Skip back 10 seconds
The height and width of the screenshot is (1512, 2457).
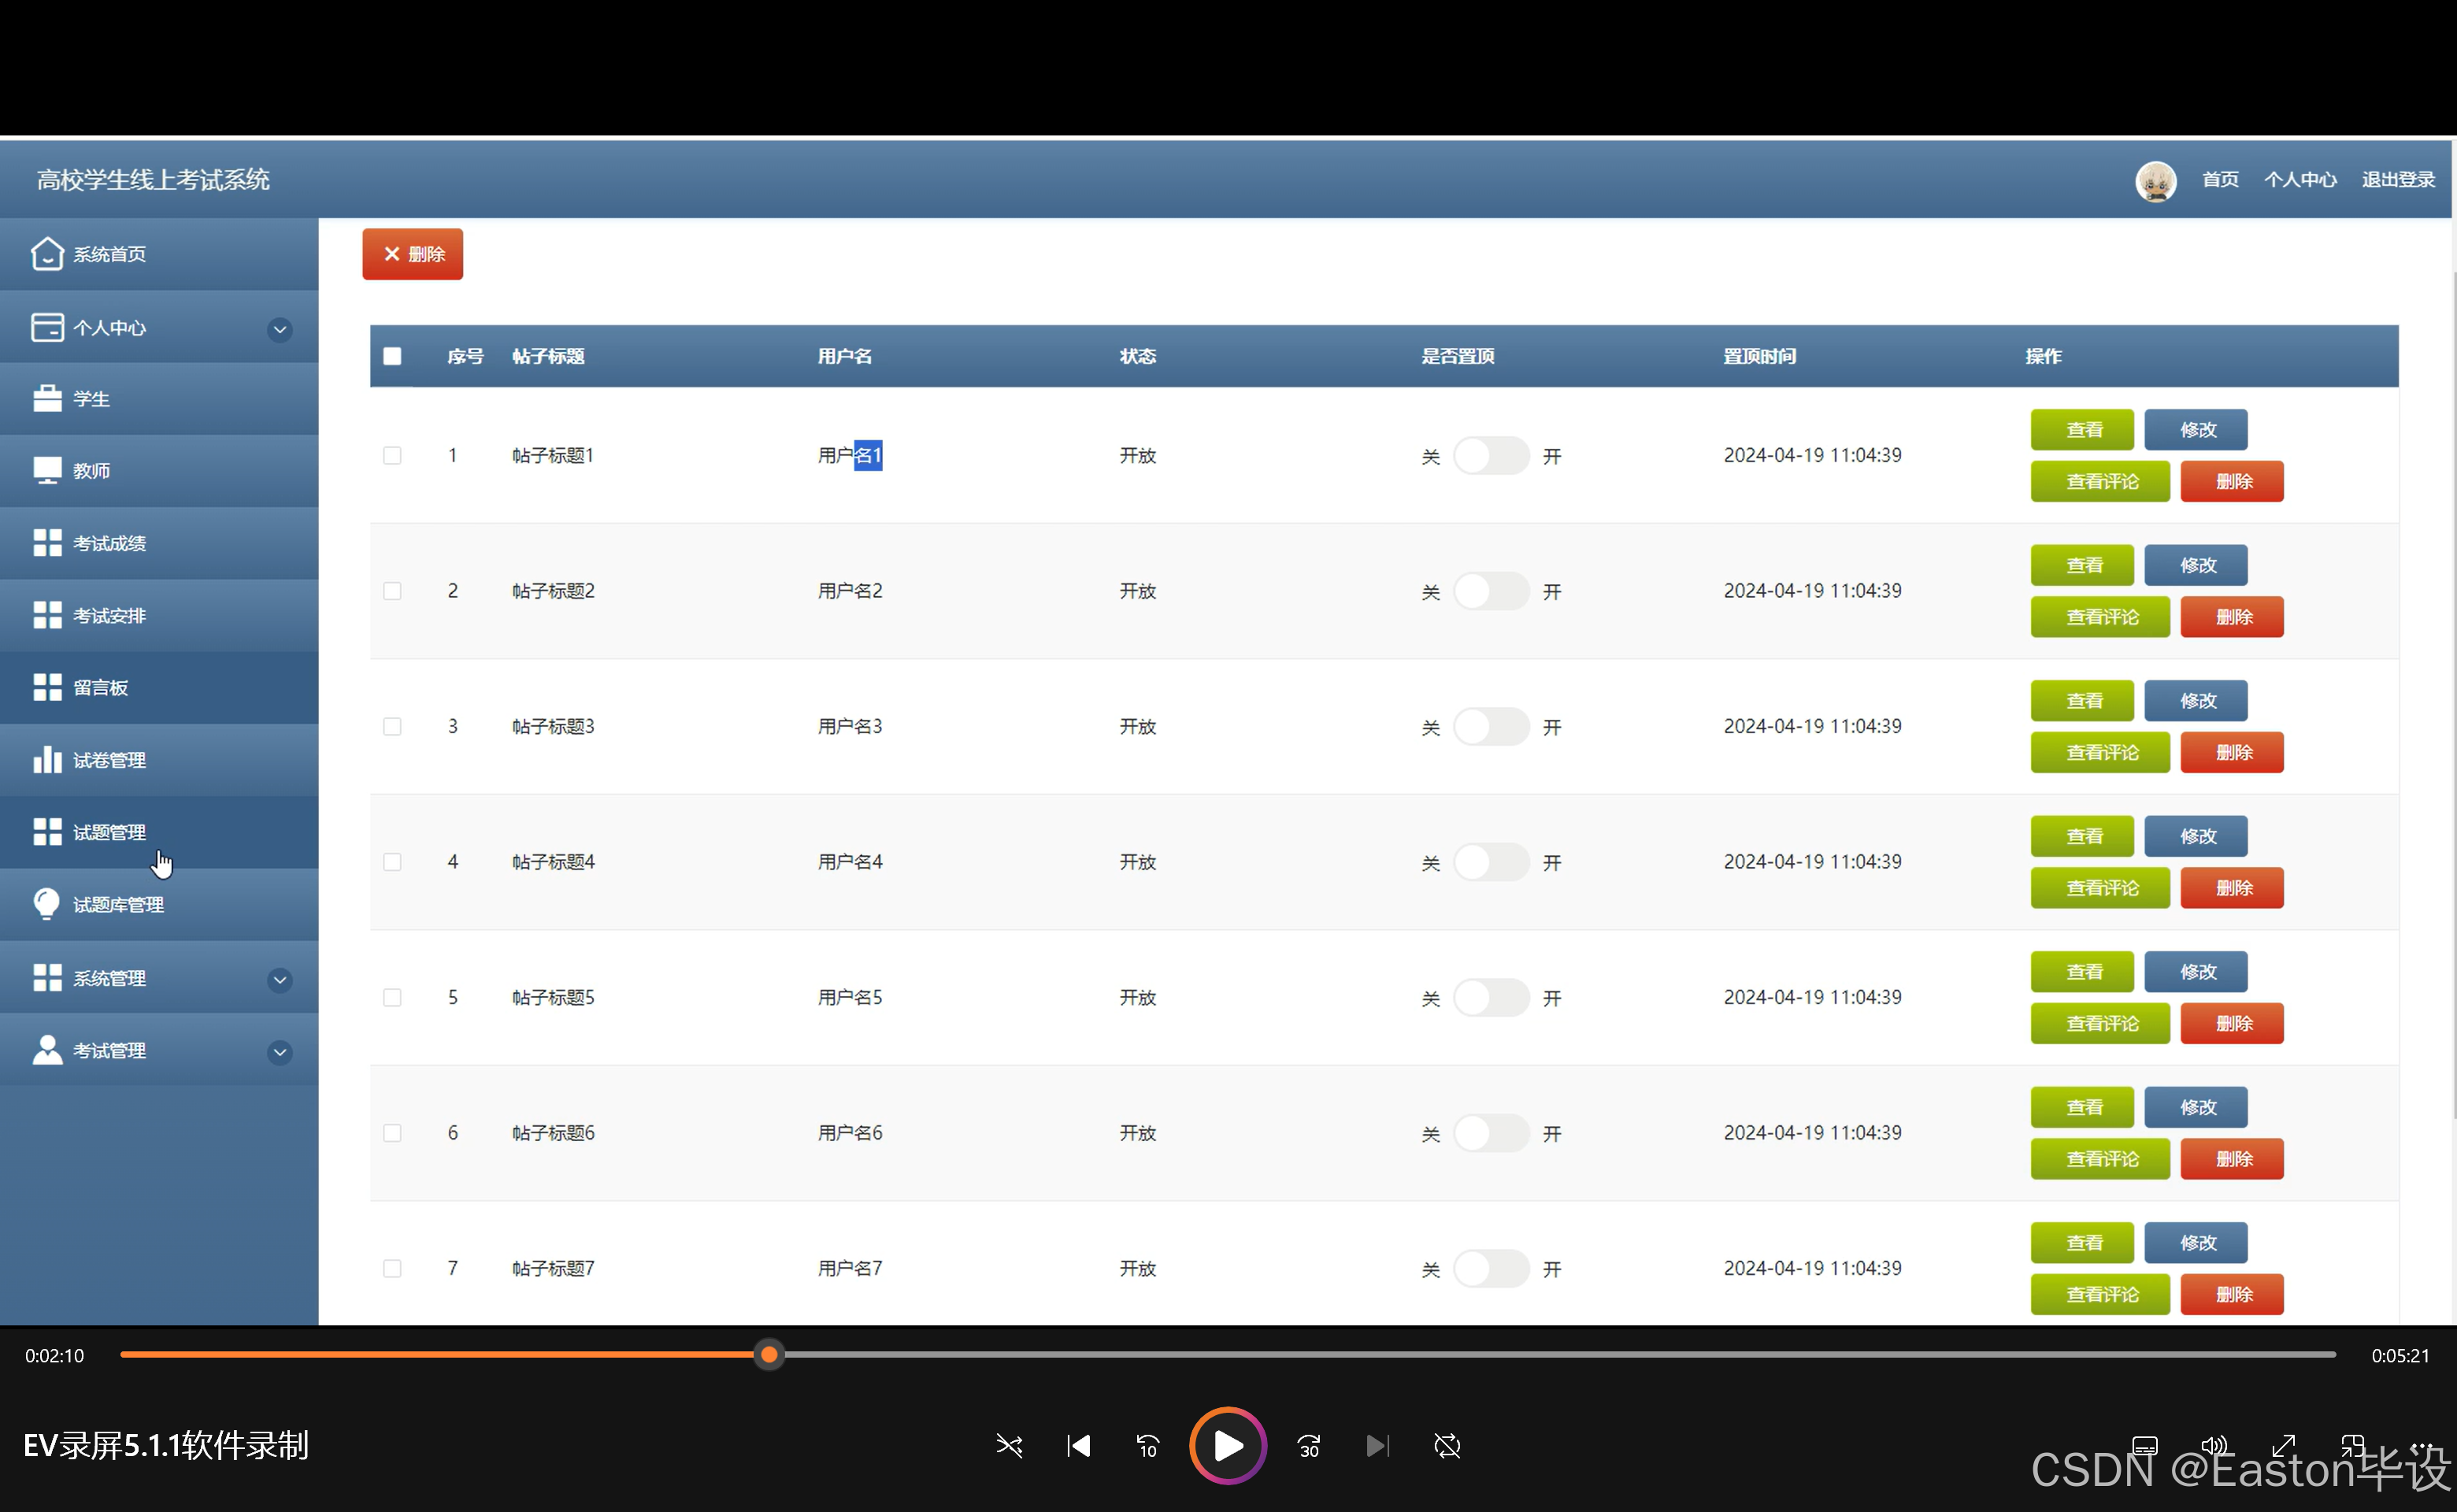pyautogui.click(x=1147, y=1446)
